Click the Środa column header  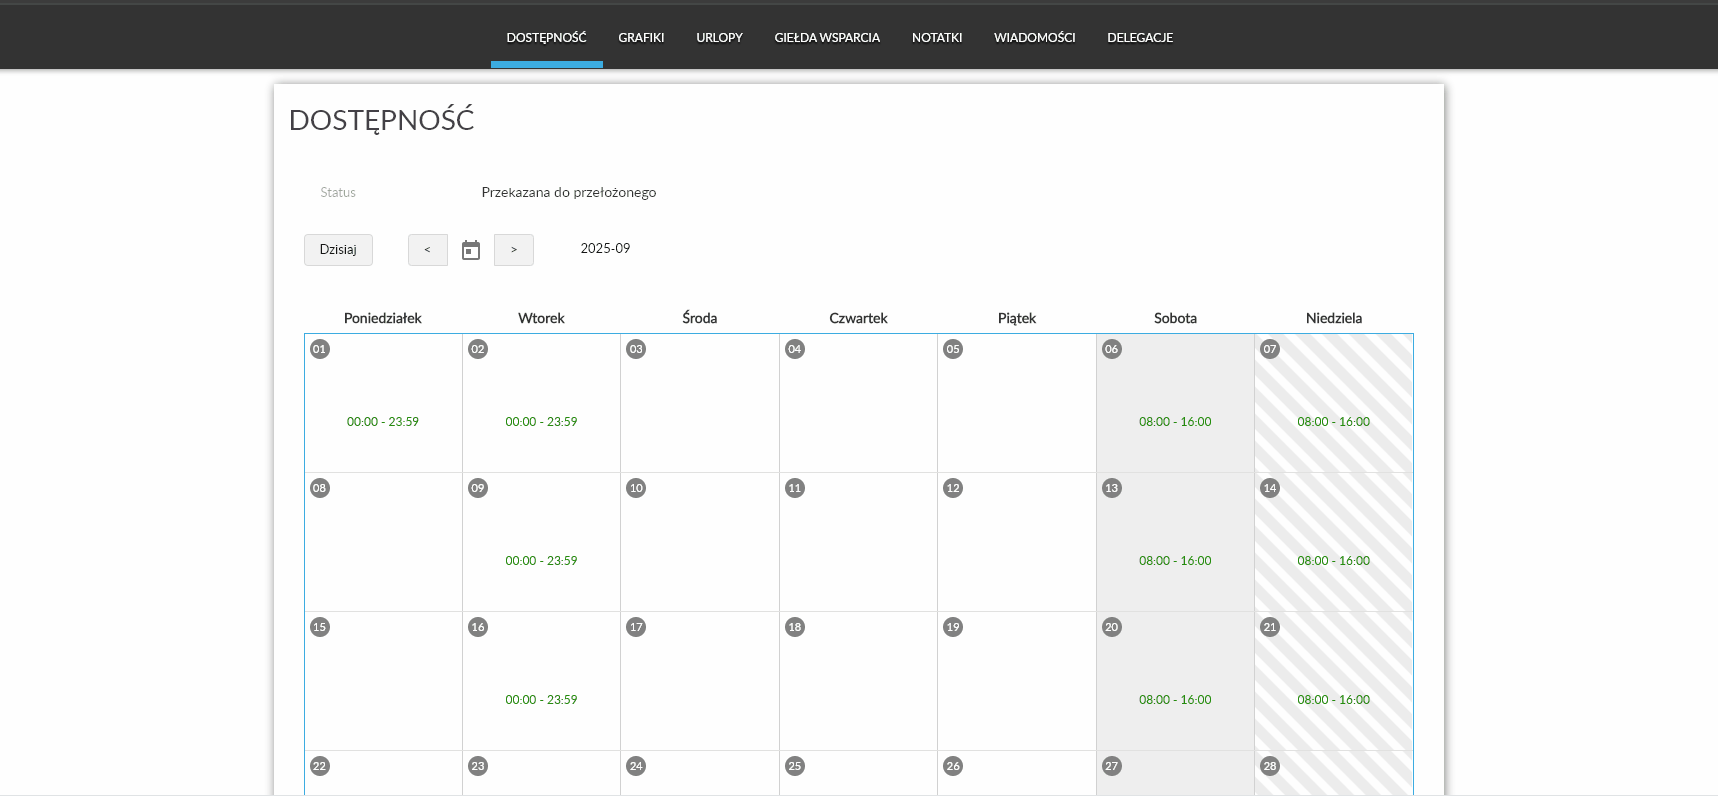point(700,318)
